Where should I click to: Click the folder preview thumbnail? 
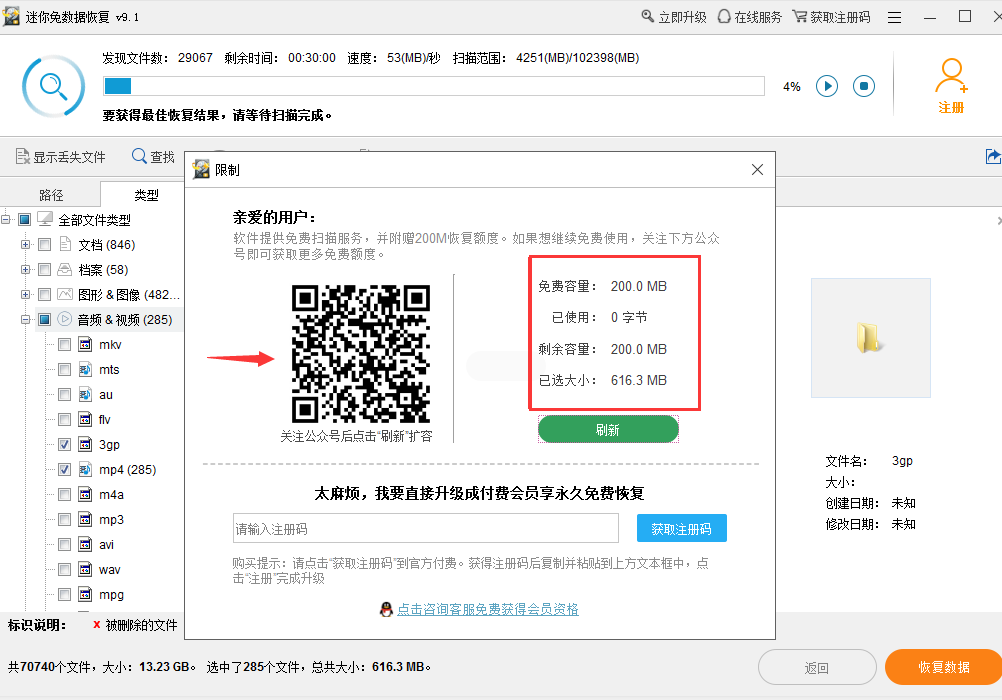tap(870, 338)
